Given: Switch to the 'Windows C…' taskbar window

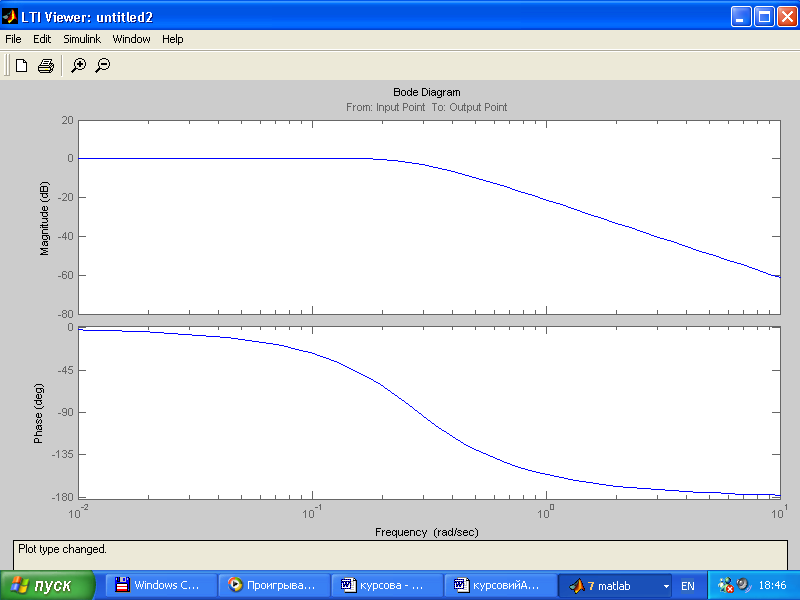Looking at the screenshot, I should [x=161, y=585].
